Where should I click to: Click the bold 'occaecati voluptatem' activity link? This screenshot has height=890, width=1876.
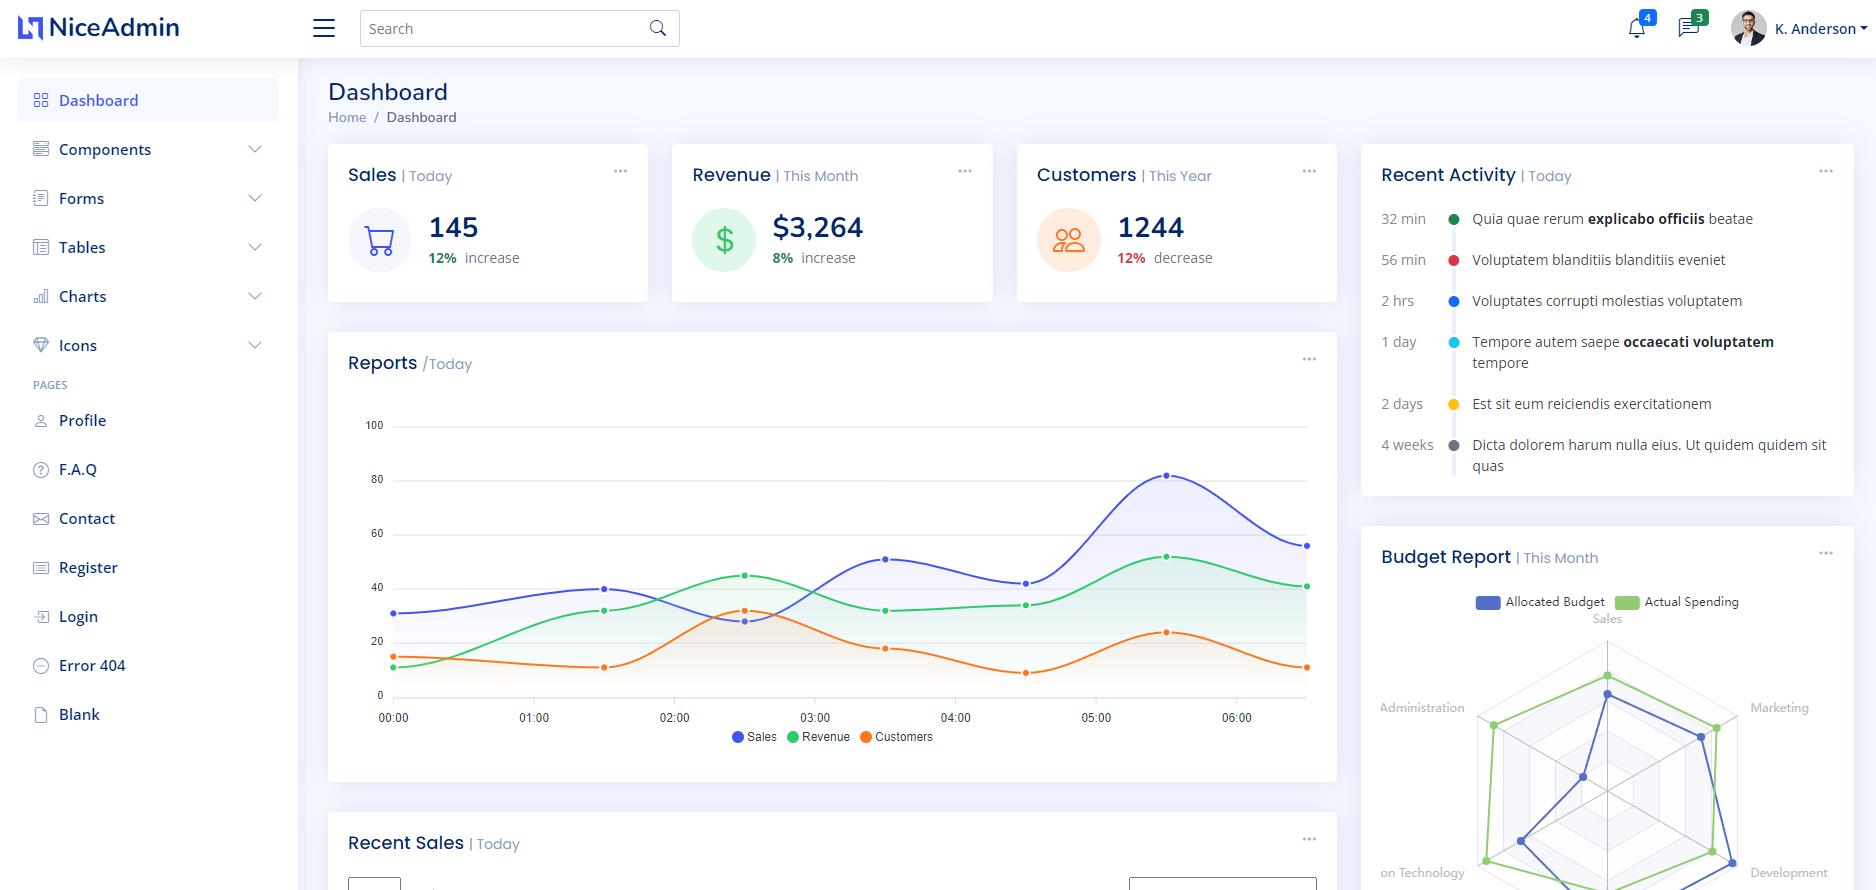[x=1698, y=342]
